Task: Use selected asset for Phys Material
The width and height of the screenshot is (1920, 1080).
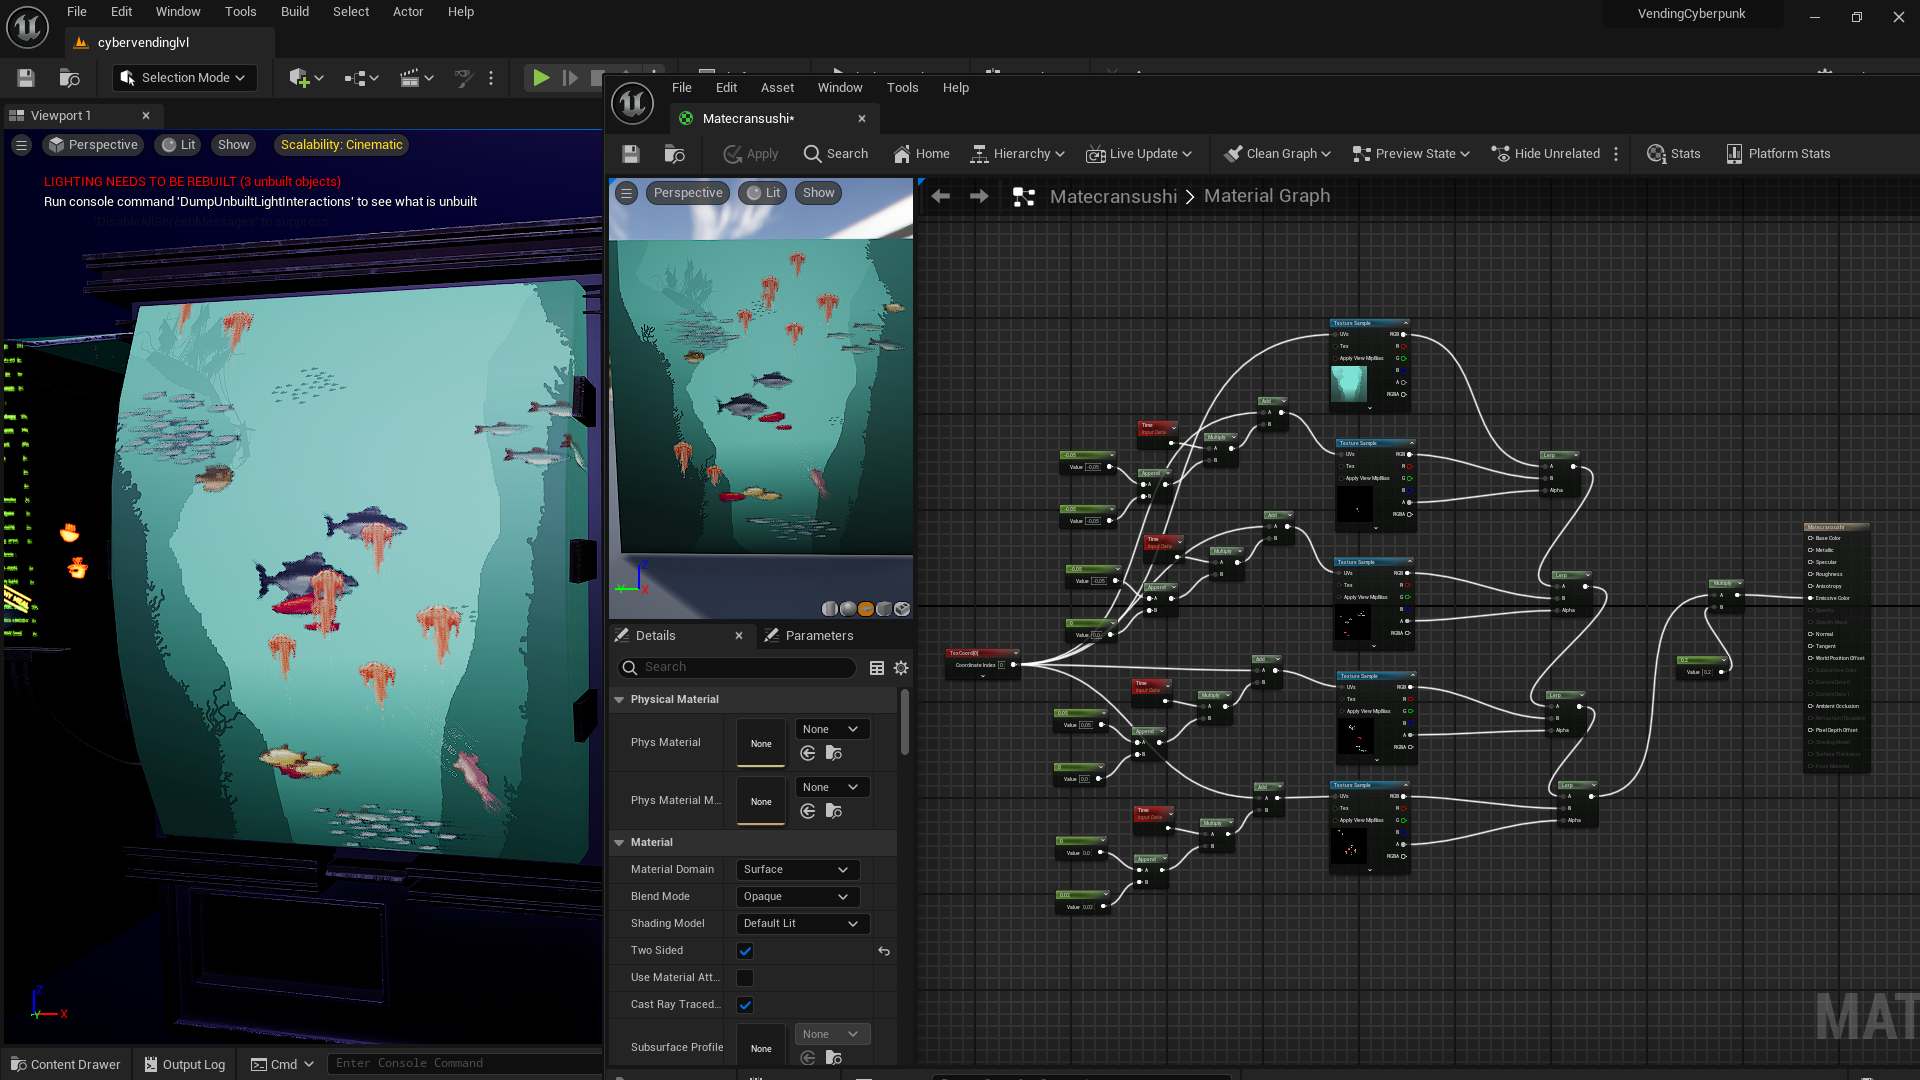Action: click(808, 754)
